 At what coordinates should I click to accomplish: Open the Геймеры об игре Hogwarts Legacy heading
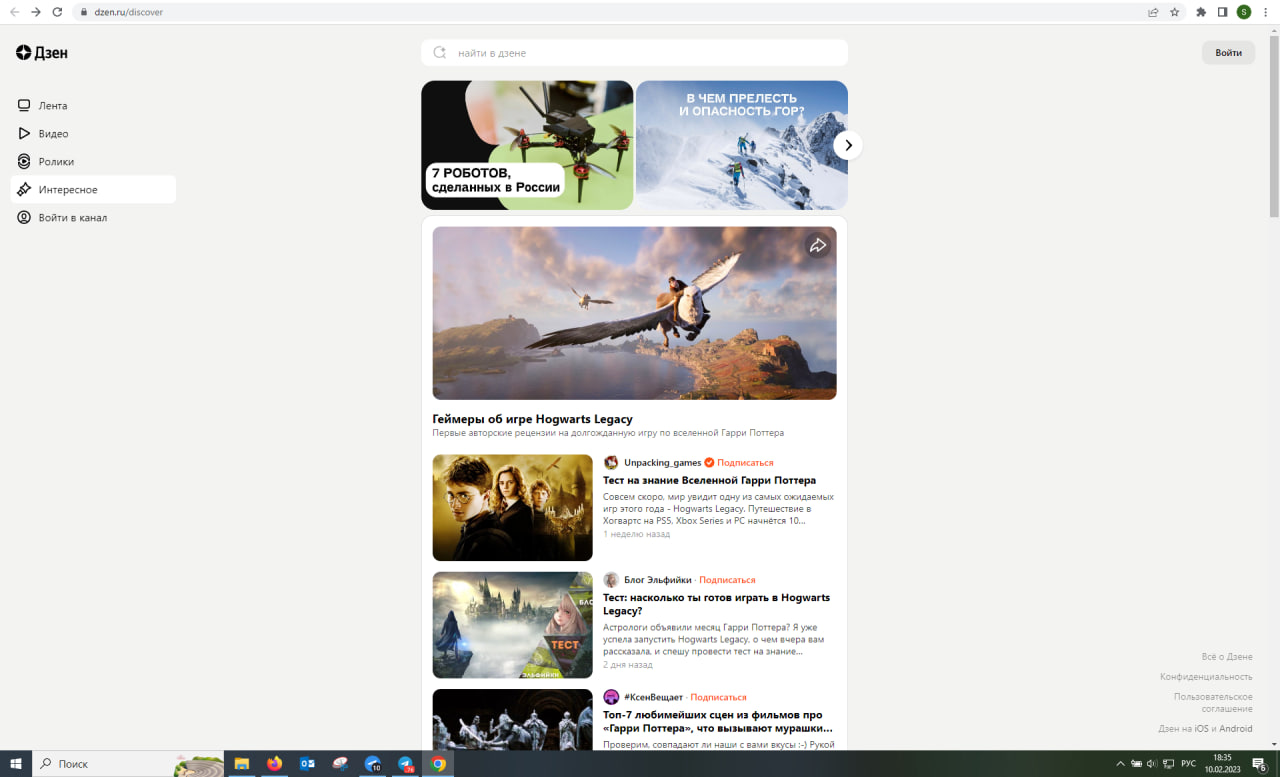coord(532,419)
